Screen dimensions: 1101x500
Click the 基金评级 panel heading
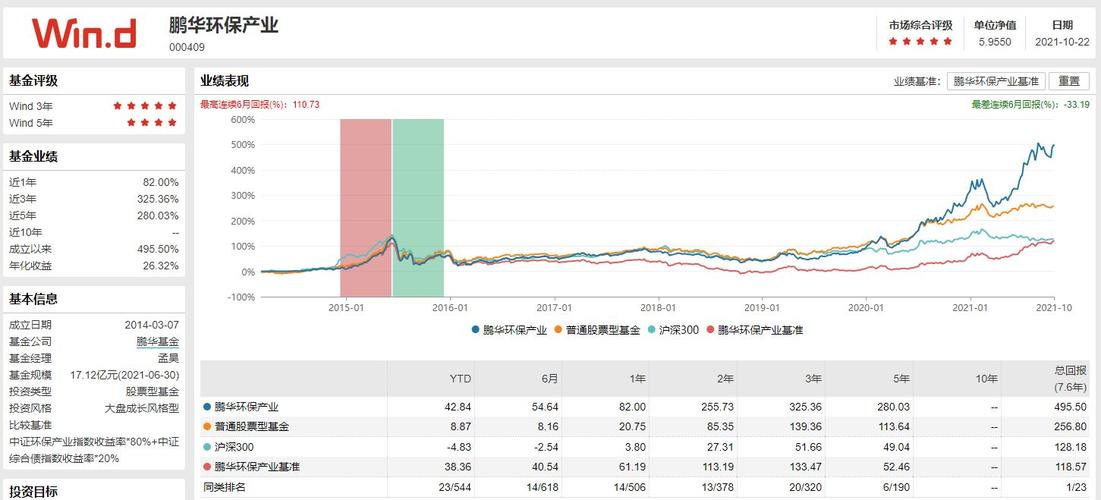click(x=33, y=81)
